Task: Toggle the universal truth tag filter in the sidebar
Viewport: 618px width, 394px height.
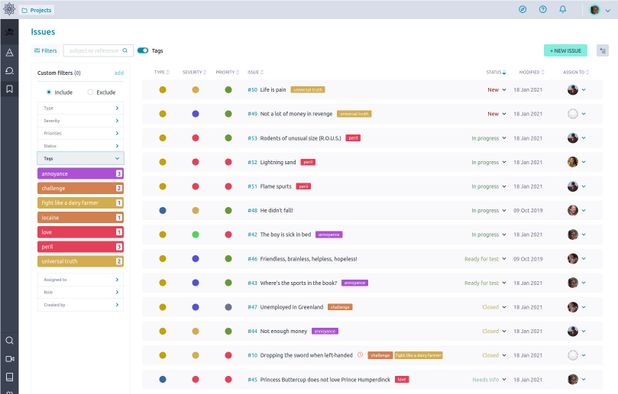Action: tap(80, 261)
